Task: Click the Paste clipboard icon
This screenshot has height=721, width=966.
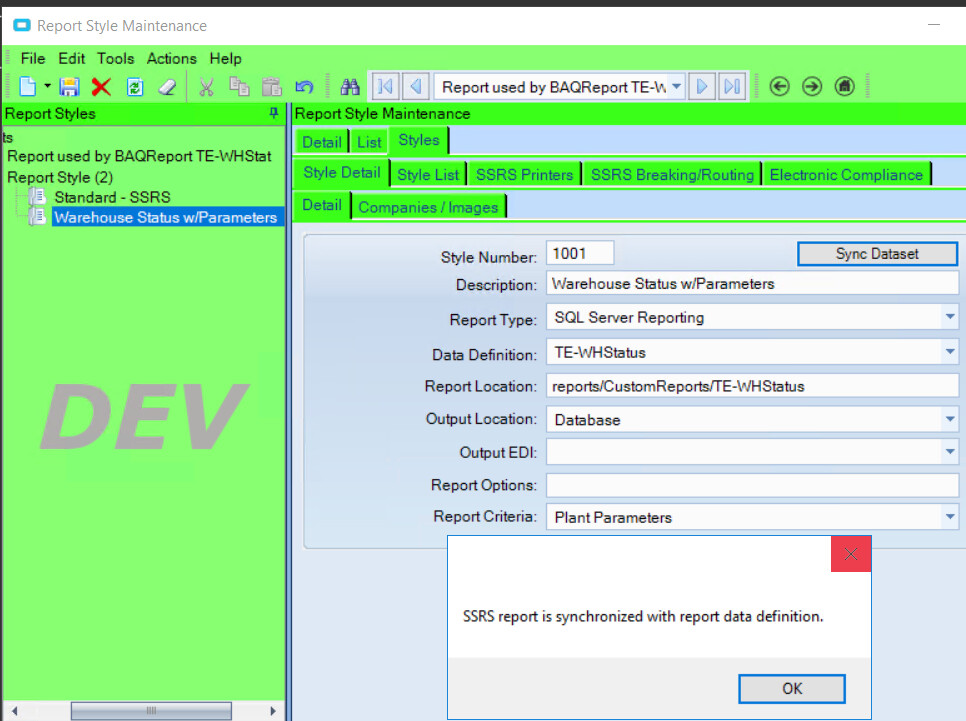Action: point(272,87)
